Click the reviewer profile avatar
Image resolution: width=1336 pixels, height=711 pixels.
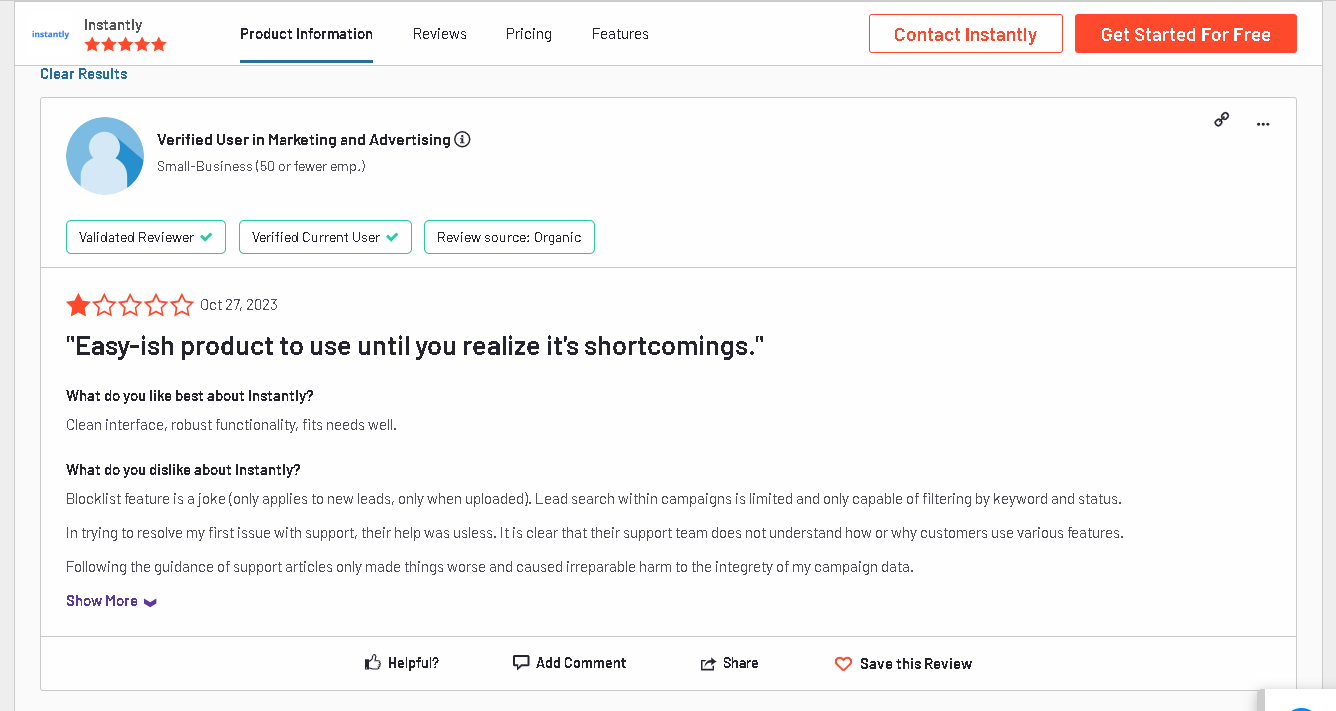[104, 155]
